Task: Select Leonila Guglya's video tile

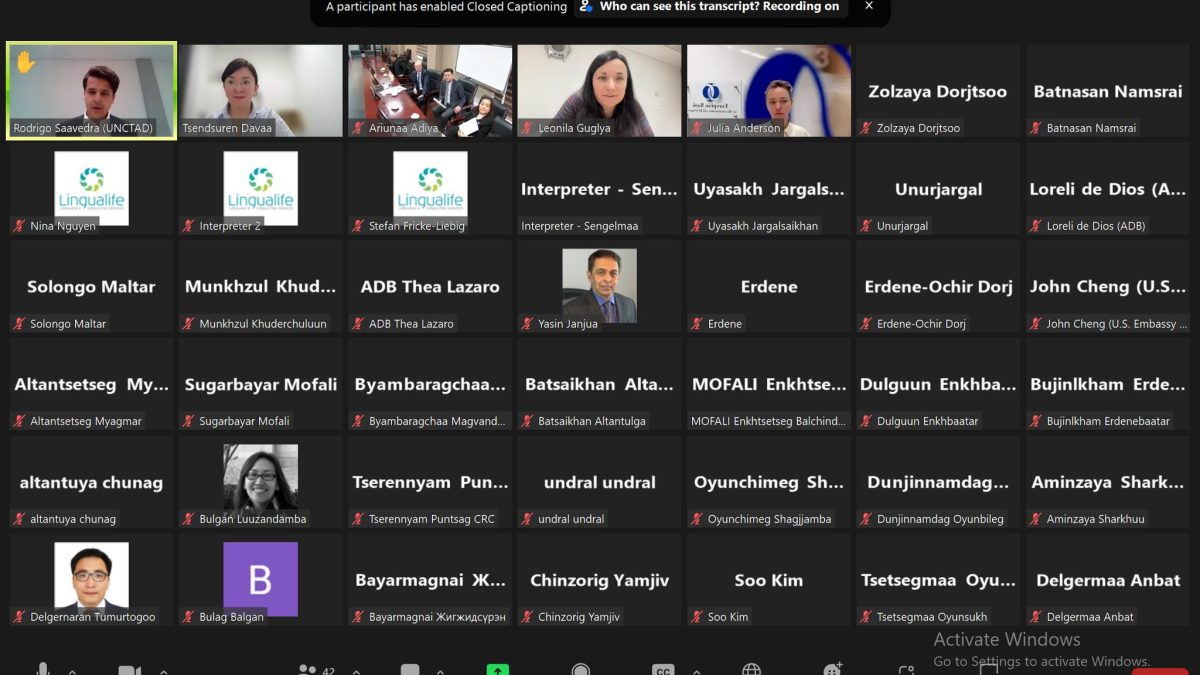Action: pos(599,90)
